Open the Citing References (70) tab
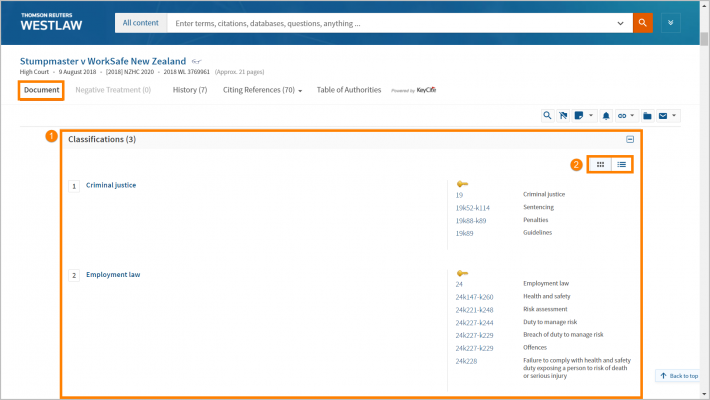The image size is (710, 400). 259,90
